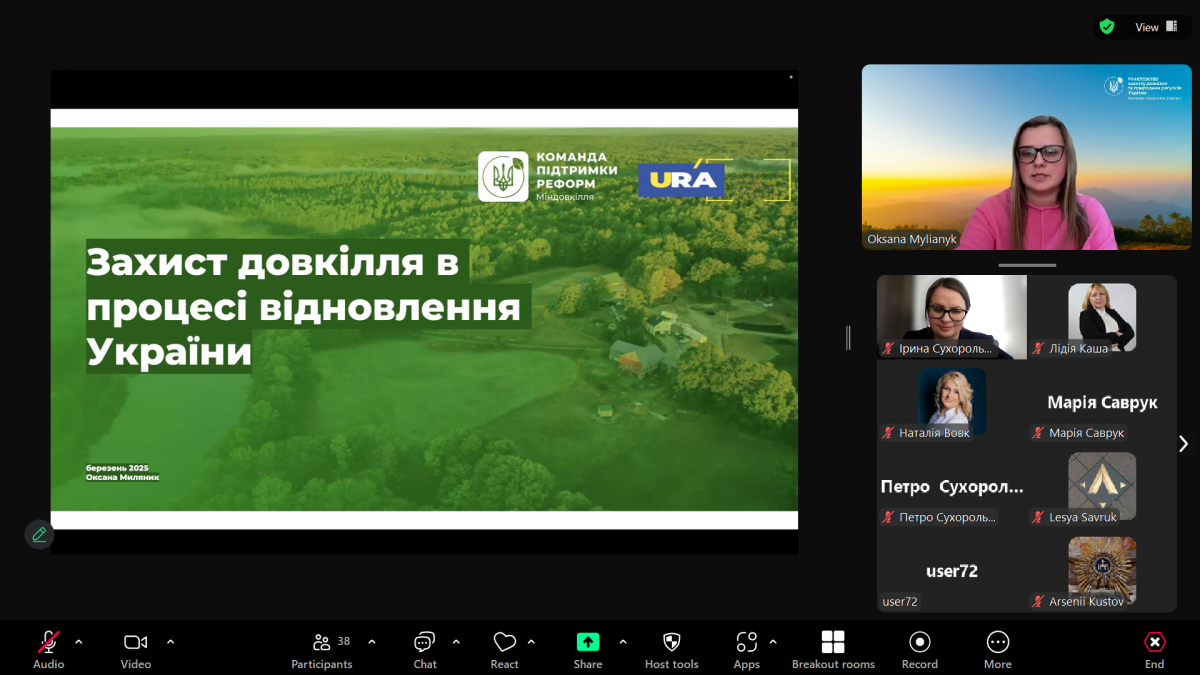1200x675 pixels.
Task: Show next page of participant thumbnails
Action: pyautogui.click(x=1183, y=443)
